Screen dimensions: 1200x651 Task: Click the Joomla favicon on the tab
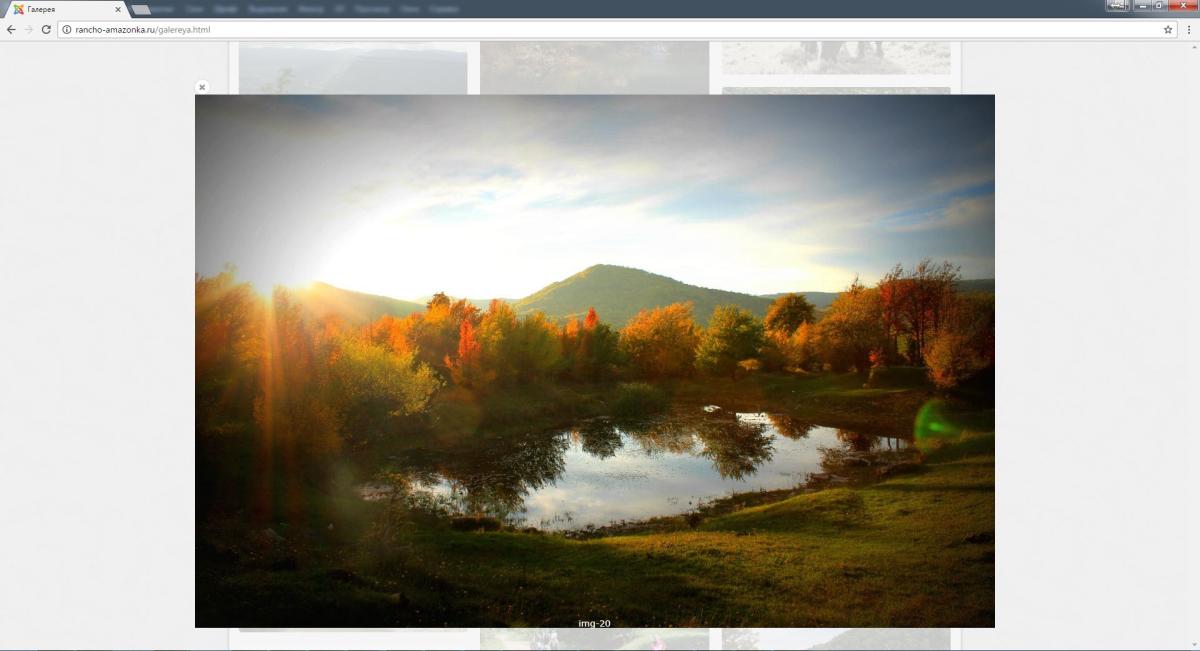click(x=18, y=9)
